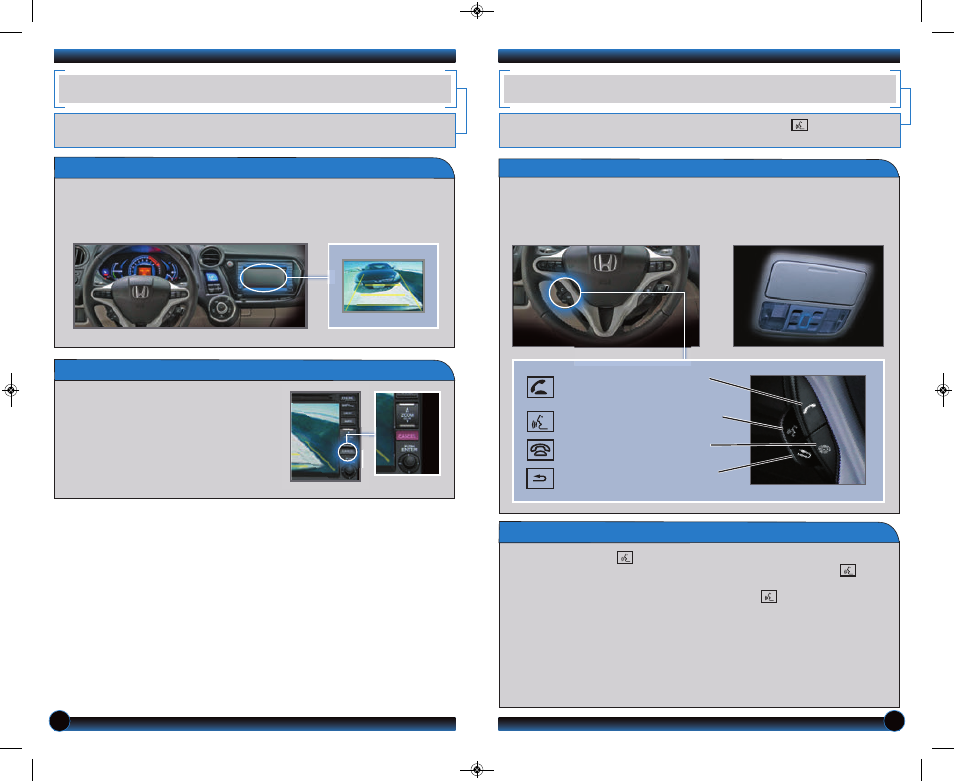Click the leftmost talk icon in bottom right panel
954x781 pixels.
pyautogui.click(x=625, y=558)
